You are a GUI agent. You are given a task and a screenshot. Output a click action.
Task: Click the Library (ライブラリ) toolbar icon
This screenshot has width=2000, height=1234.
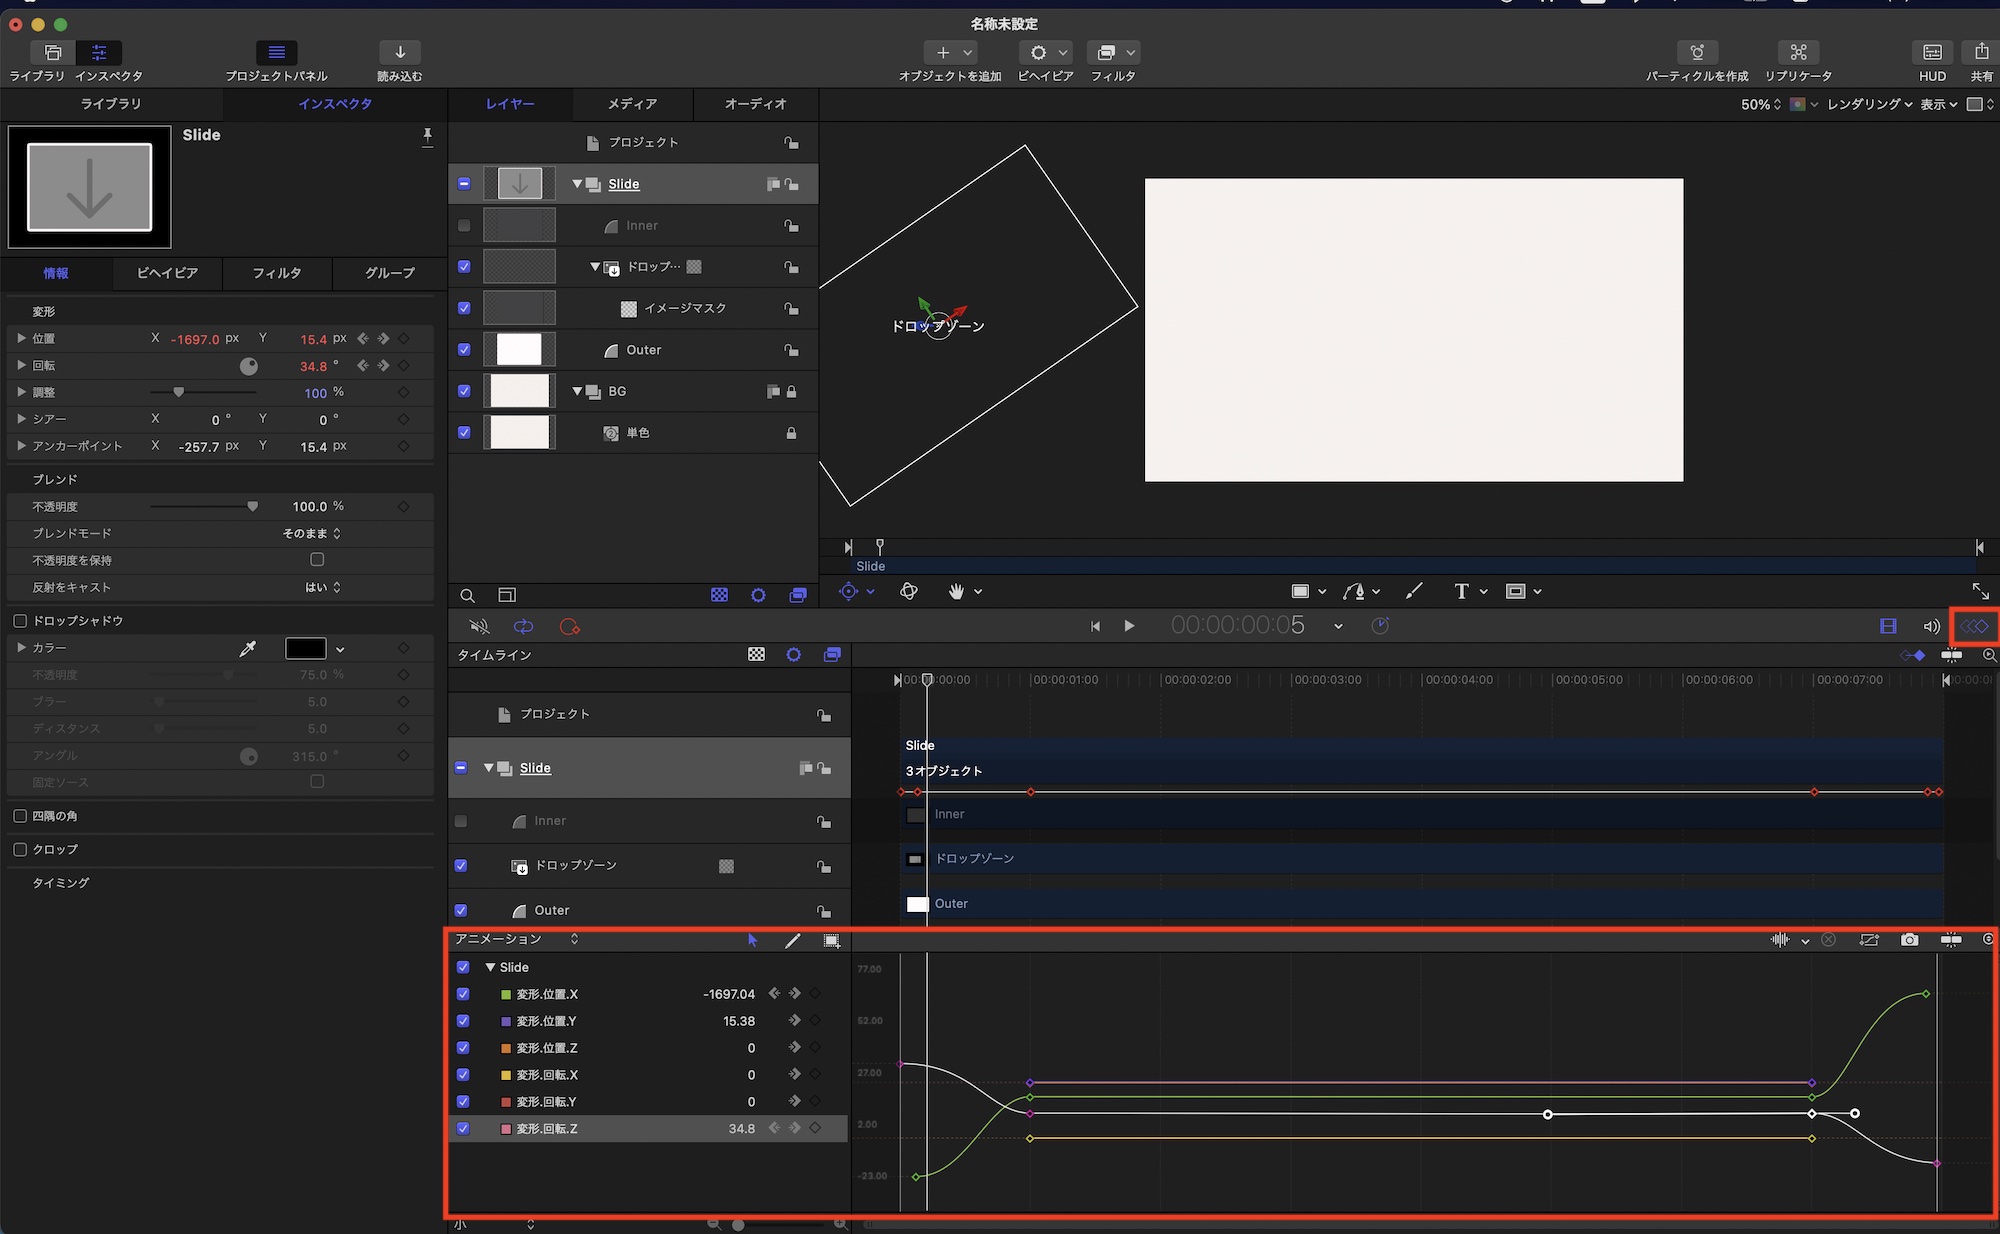[52, 52]
